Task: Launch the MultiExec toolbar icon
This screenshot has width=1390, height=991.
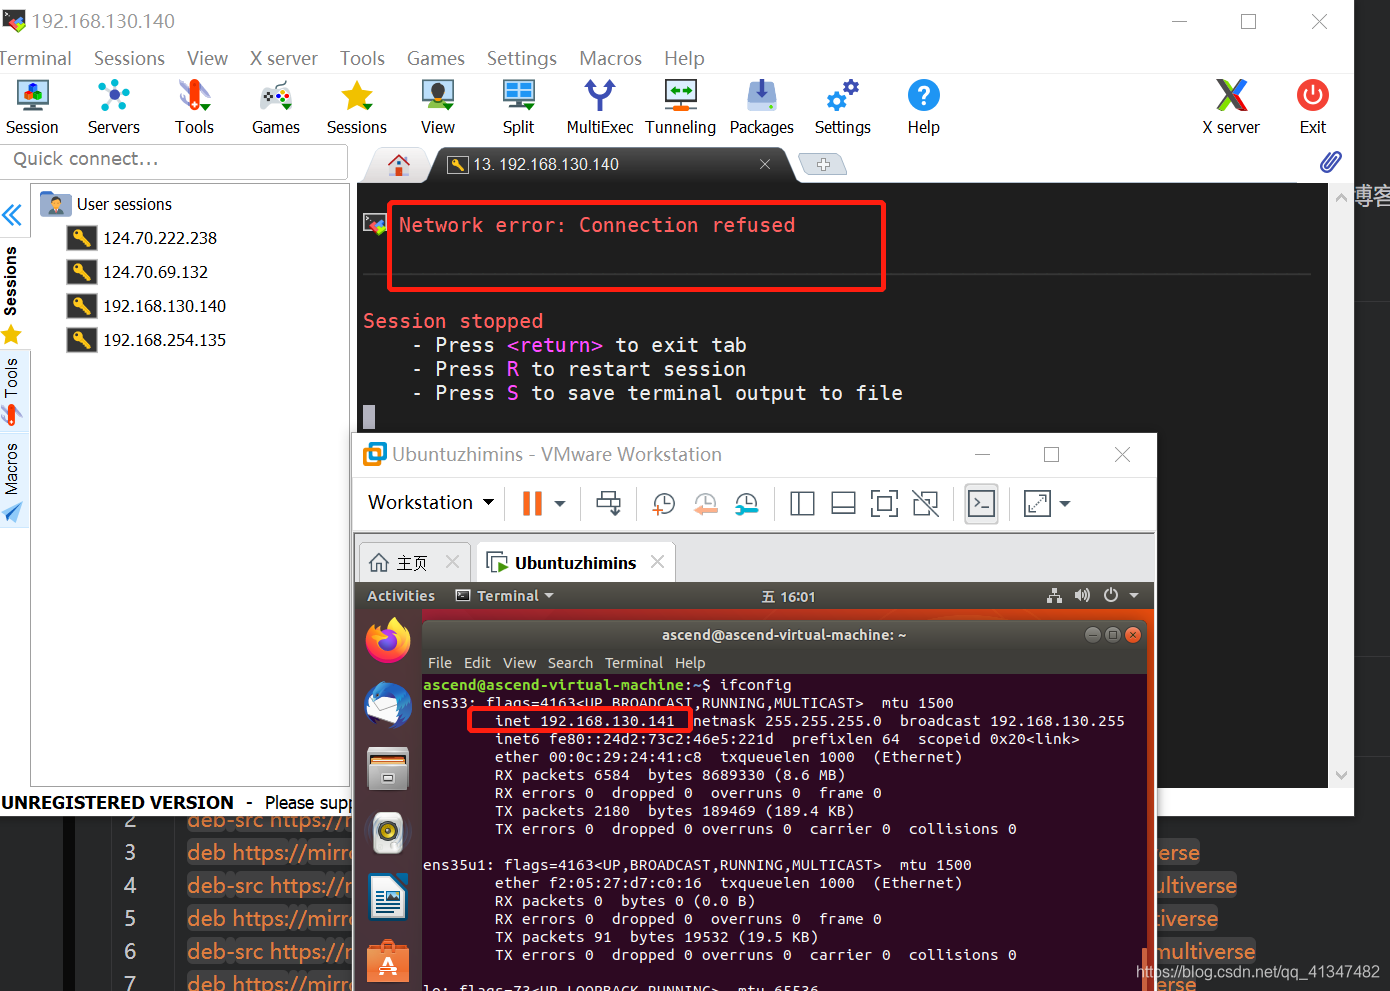Action: click(x=600, y=107)
